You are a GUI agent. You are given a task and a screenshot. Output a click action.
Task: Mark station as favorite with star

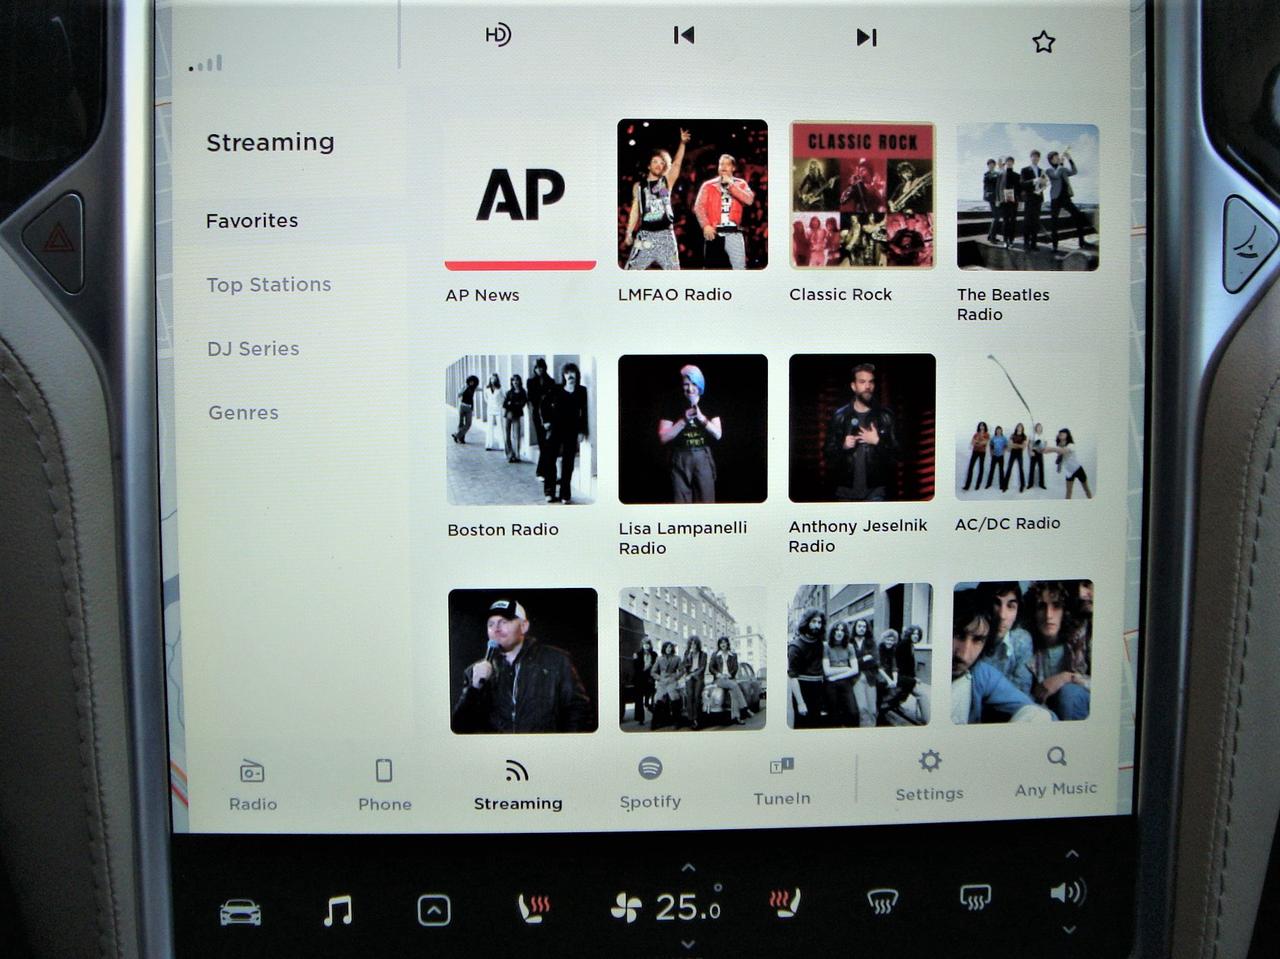[x=1043, y=42]
